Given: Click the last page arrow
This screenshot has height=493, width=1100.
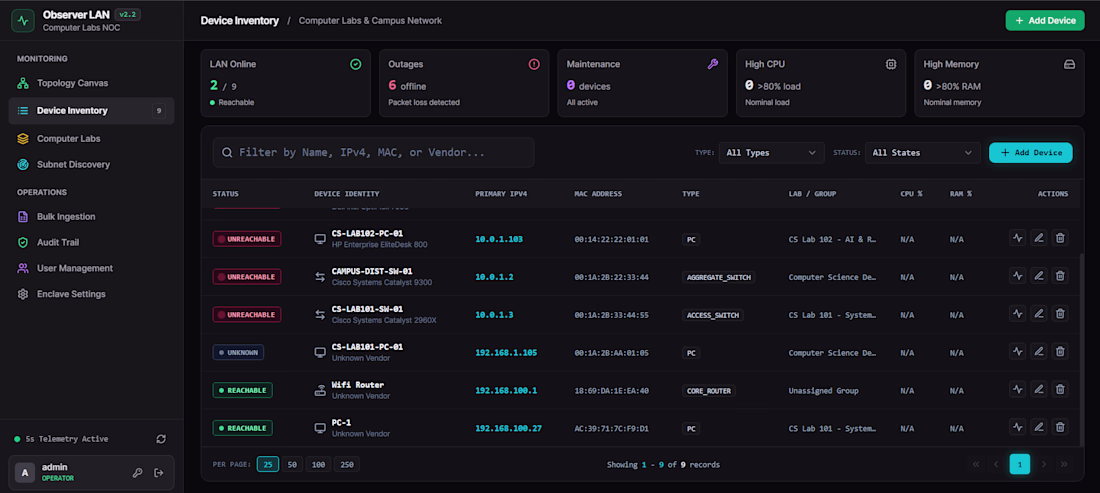Looking at the screenshot, I should (1064, 464).
